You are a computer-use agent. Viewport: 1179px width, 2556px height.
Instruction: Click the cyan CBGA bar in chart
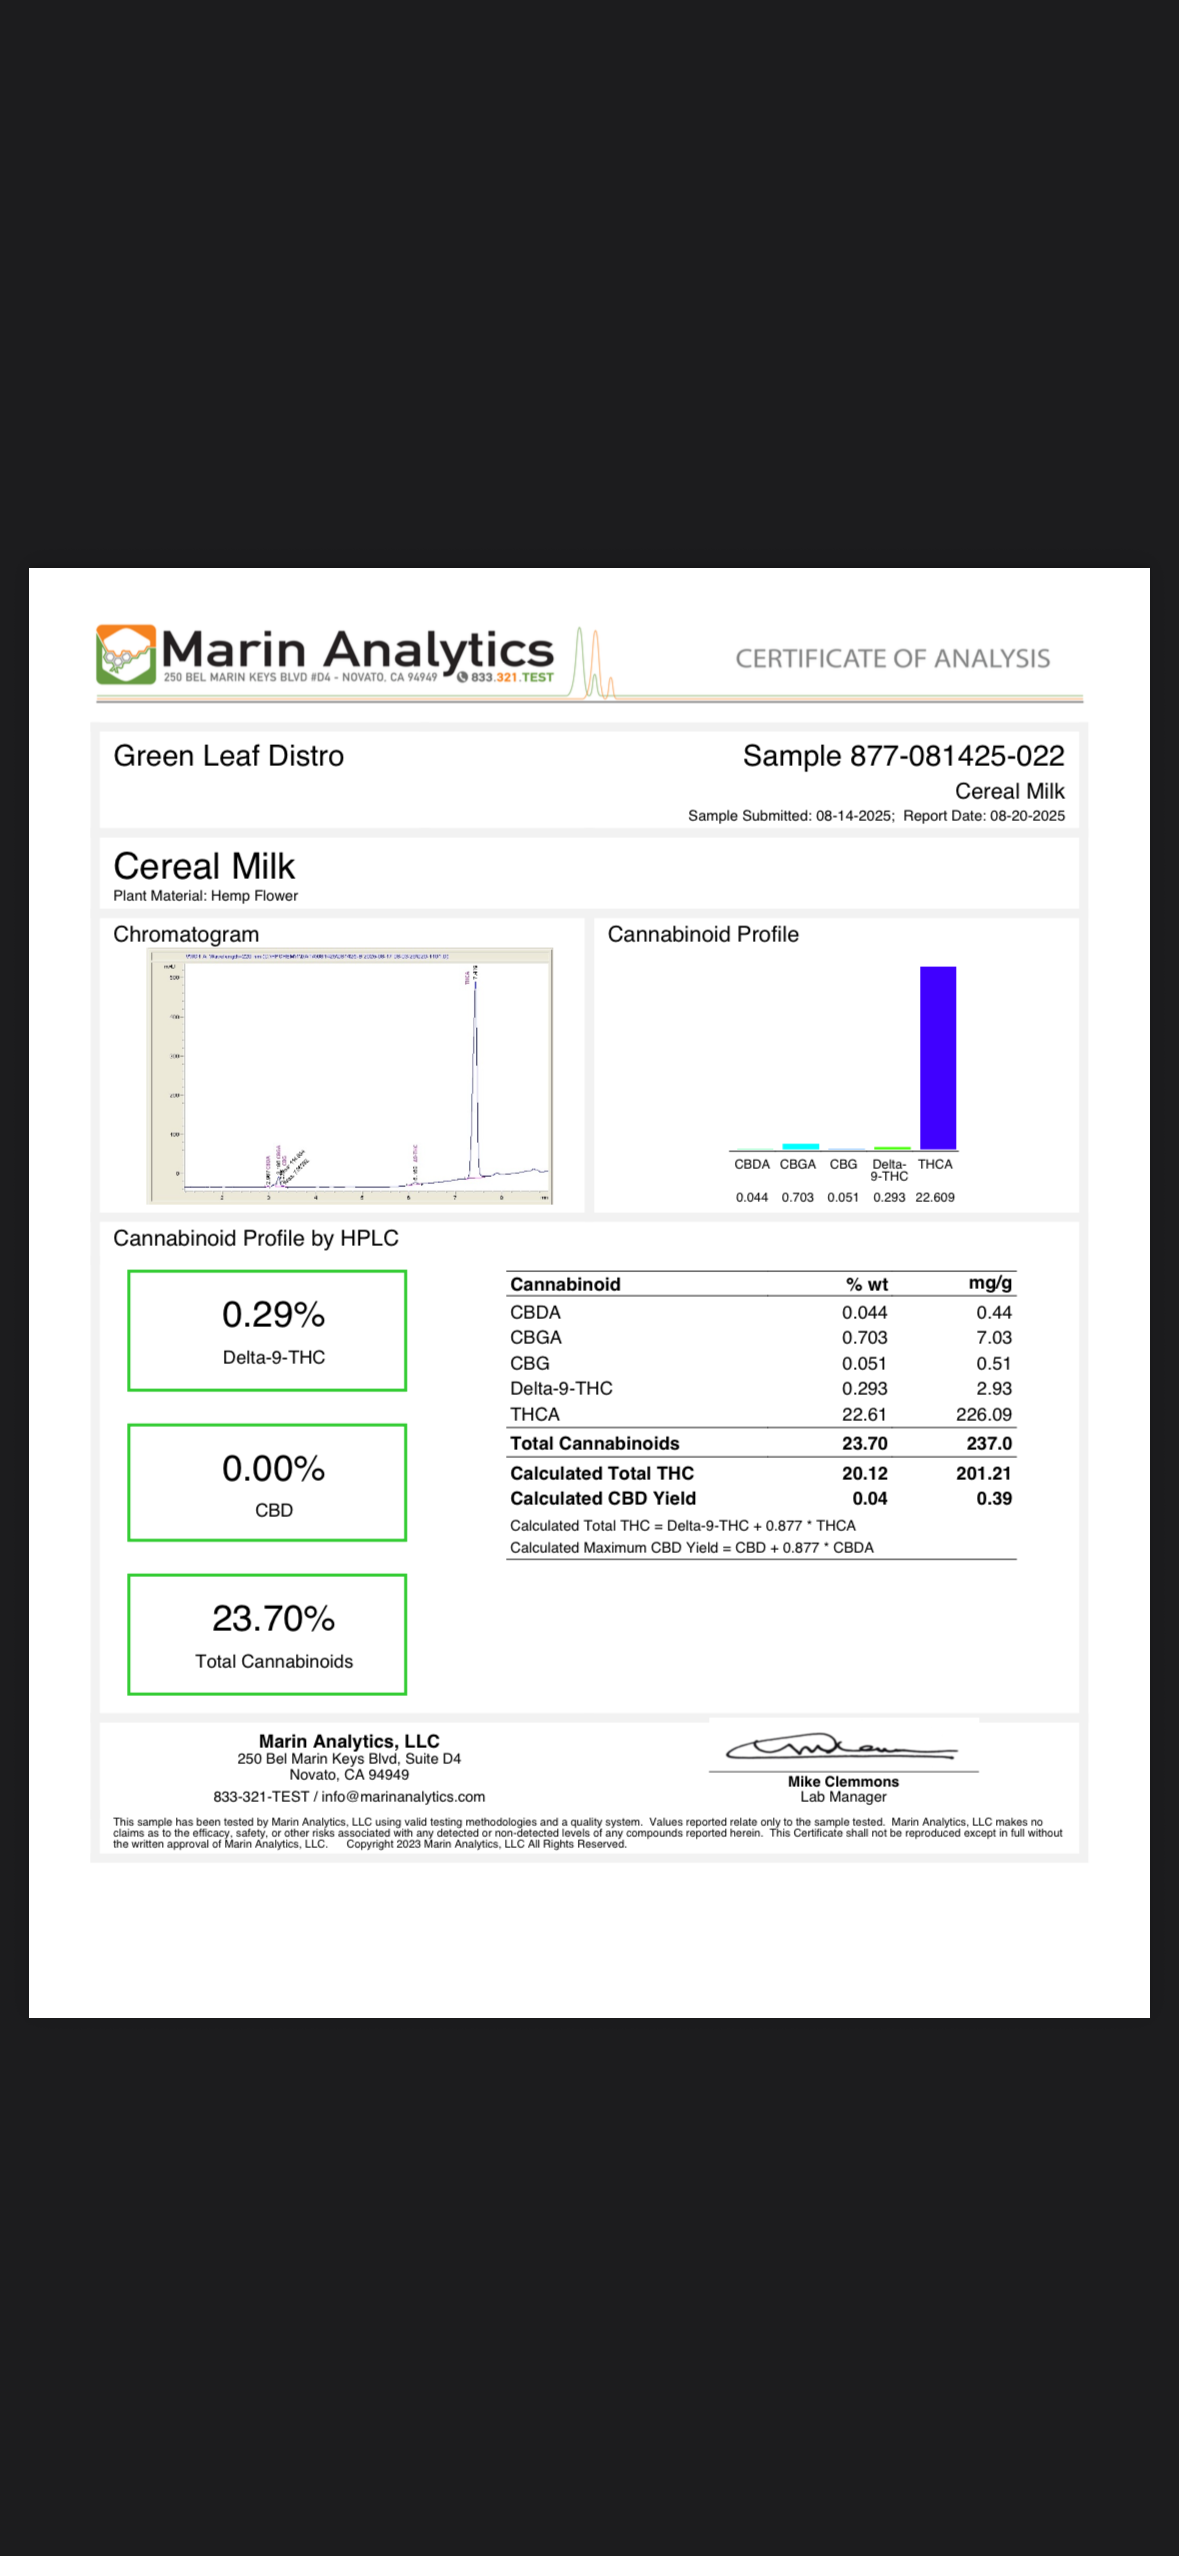click(800, 1146)
